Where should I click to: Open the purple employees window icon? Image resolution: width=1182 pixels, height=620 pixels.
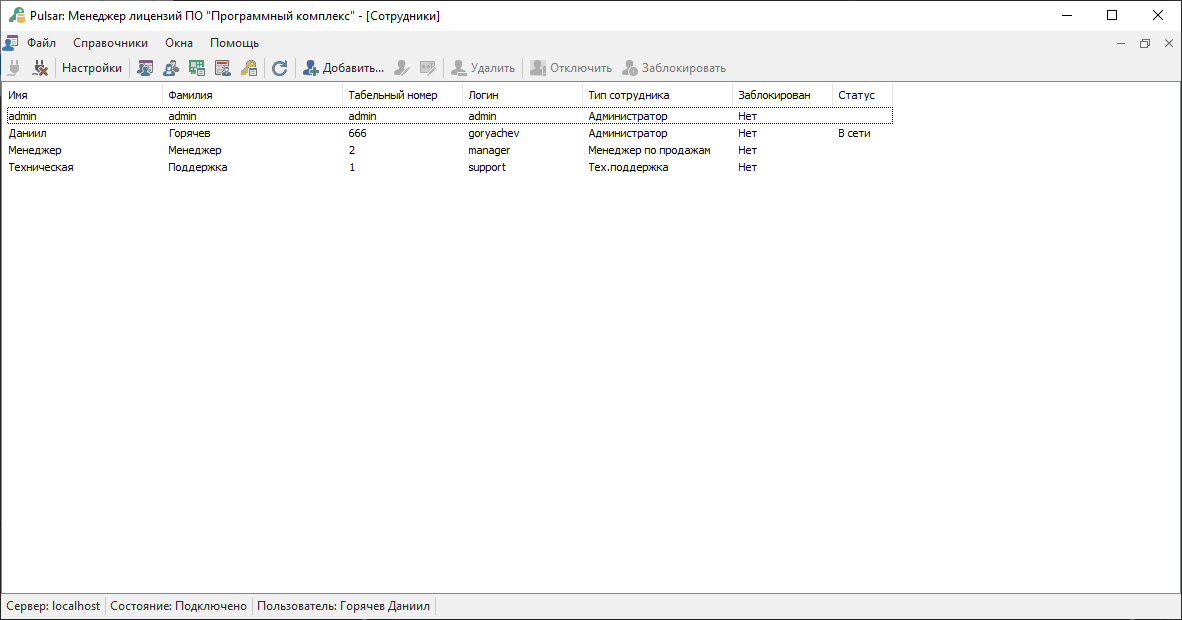[x=145, y=68]
